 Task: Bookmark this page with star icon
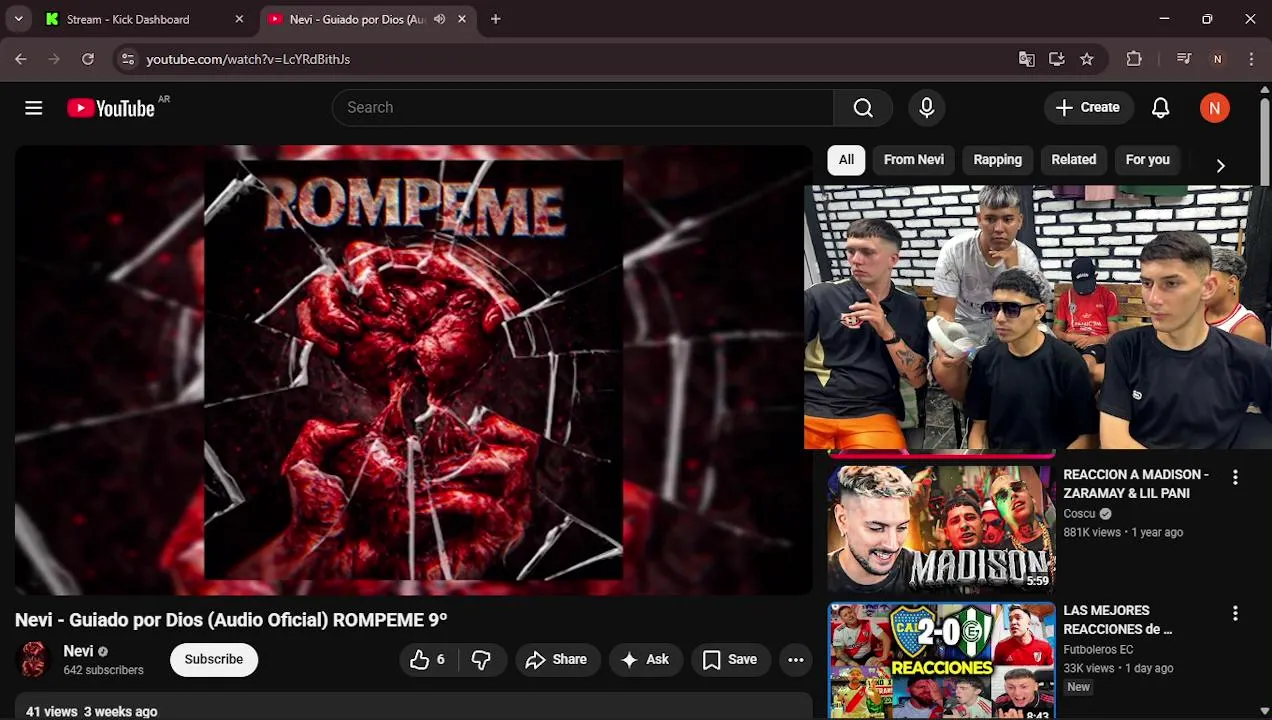pos(1086,59)
